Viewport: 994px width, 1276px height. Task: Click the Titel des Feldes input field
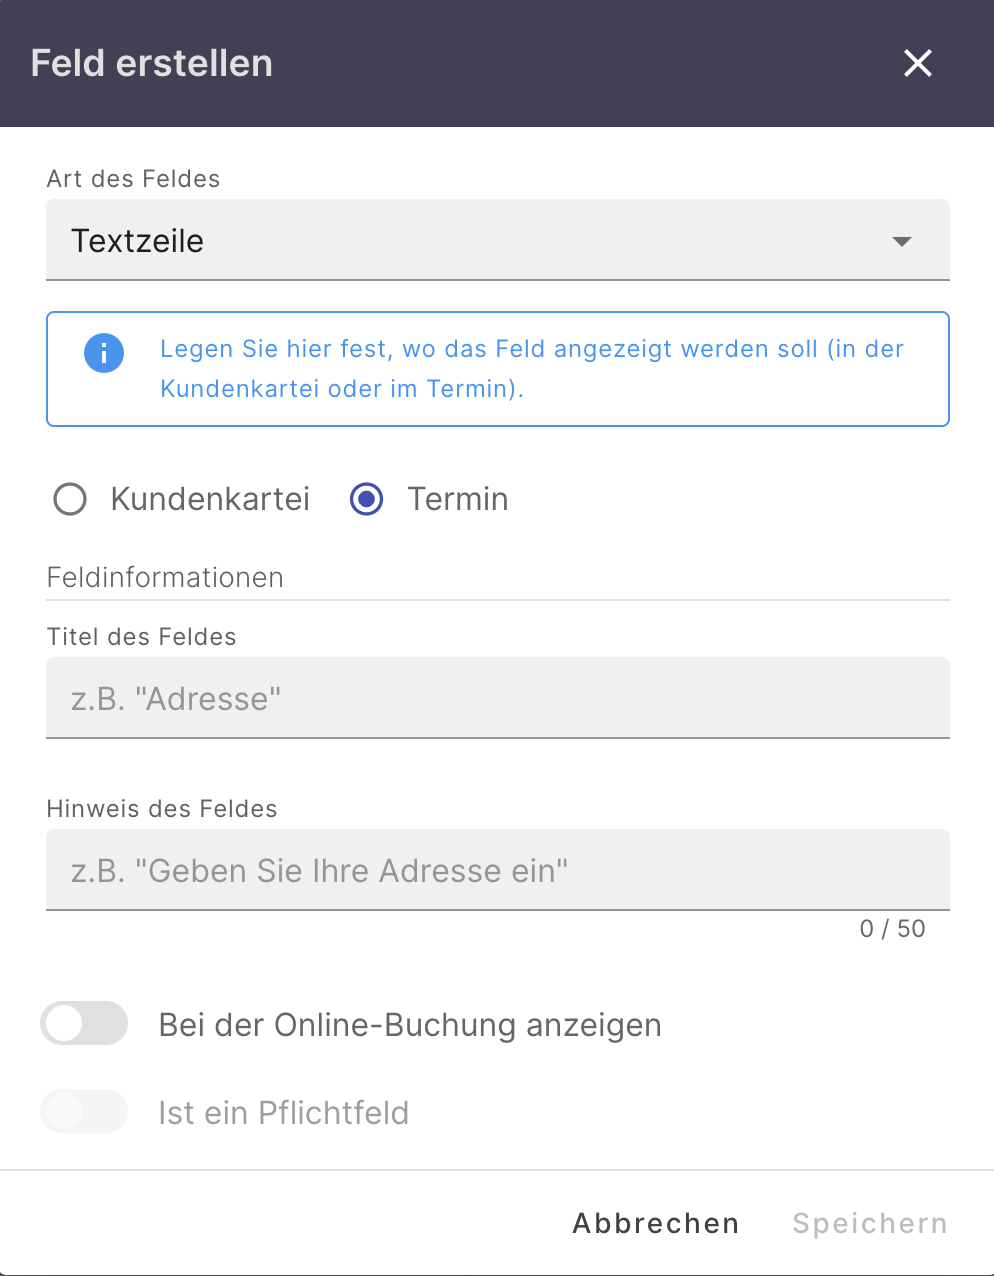[497, 698]
